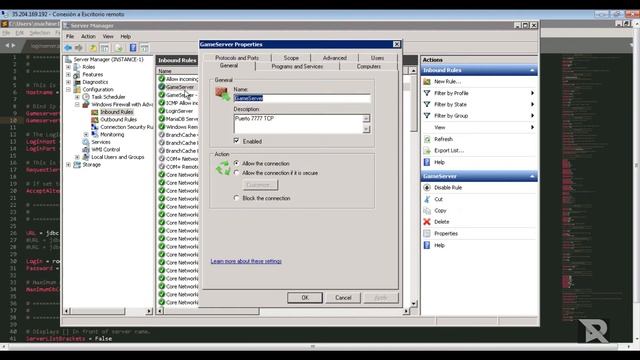Click the New Rule icon in Actions
The width and height of the screenshot is (640, 360).
tap(427, 82)
